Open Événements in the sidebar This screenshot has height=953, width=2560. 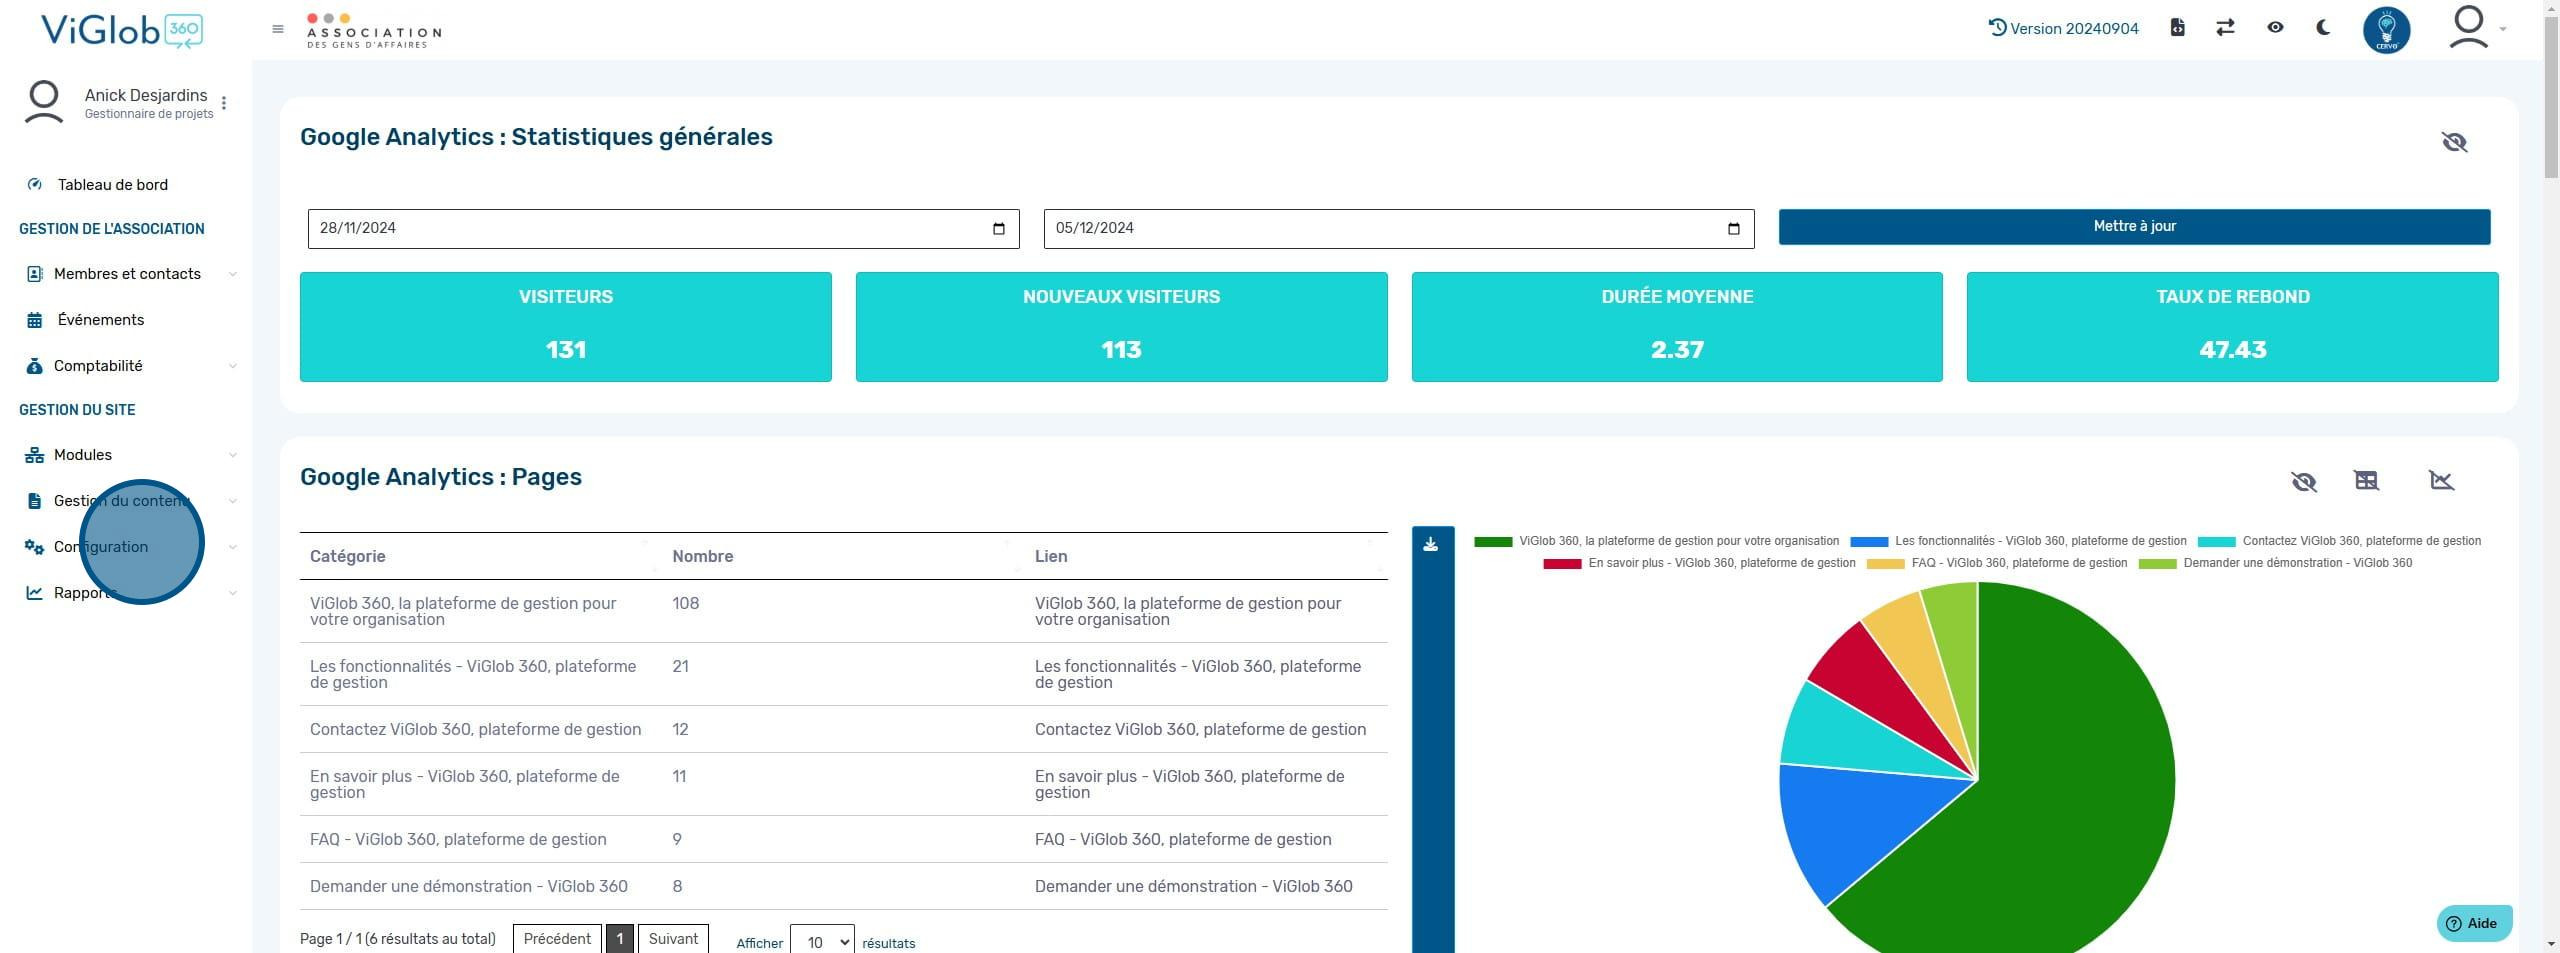pyautogui.click(x=101, y=320)
